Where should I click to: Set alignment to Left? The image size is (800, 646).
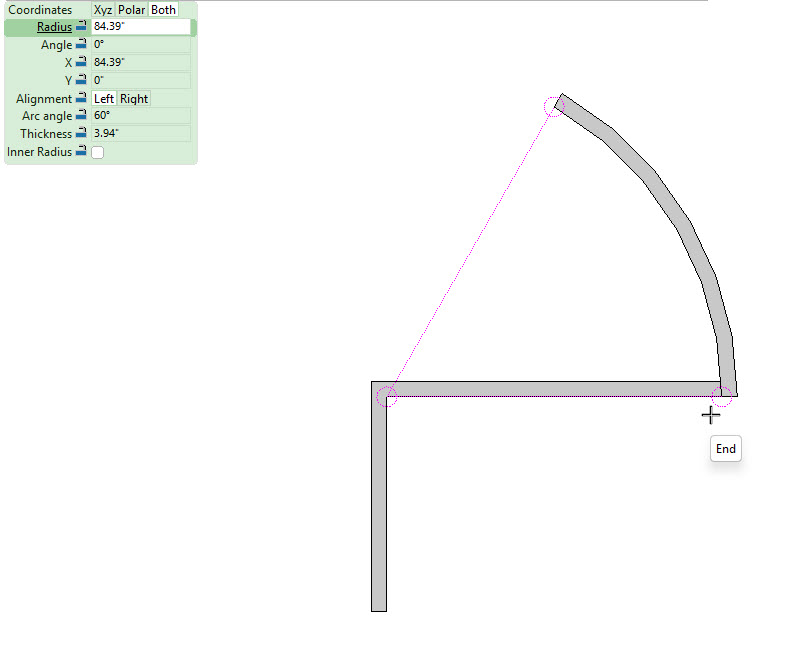(104, 98)
